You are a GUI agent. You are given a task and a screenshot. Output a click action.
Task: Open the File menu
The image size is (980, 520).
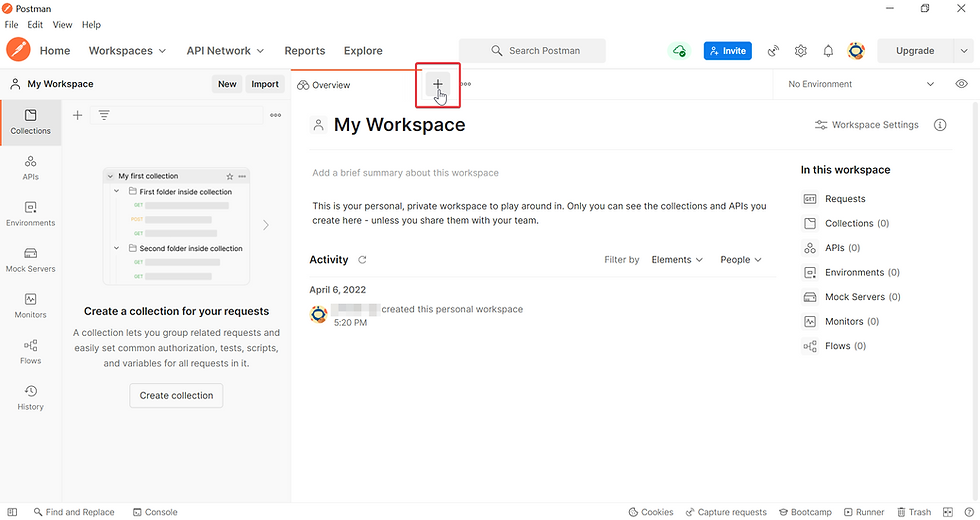click(x=11, y=24)
